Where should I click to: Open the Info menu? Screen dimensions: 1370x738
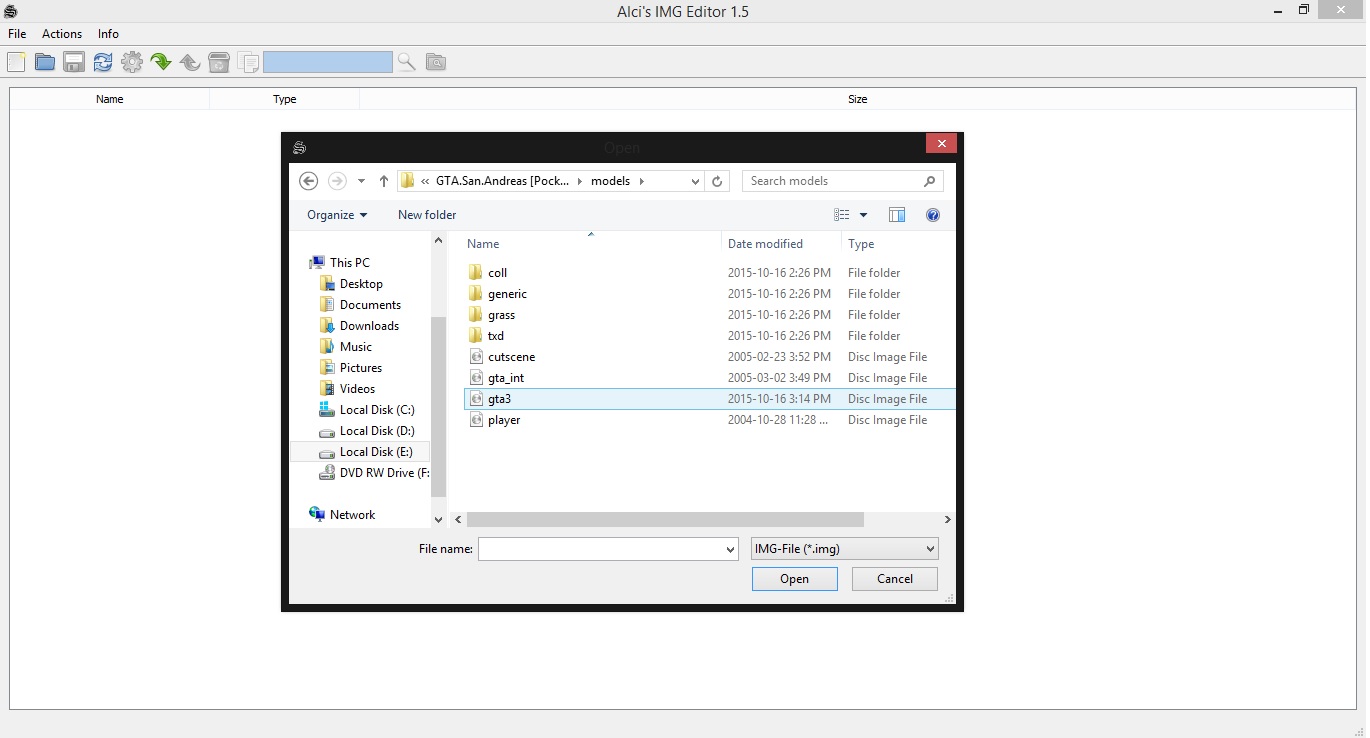pos(108,34)
